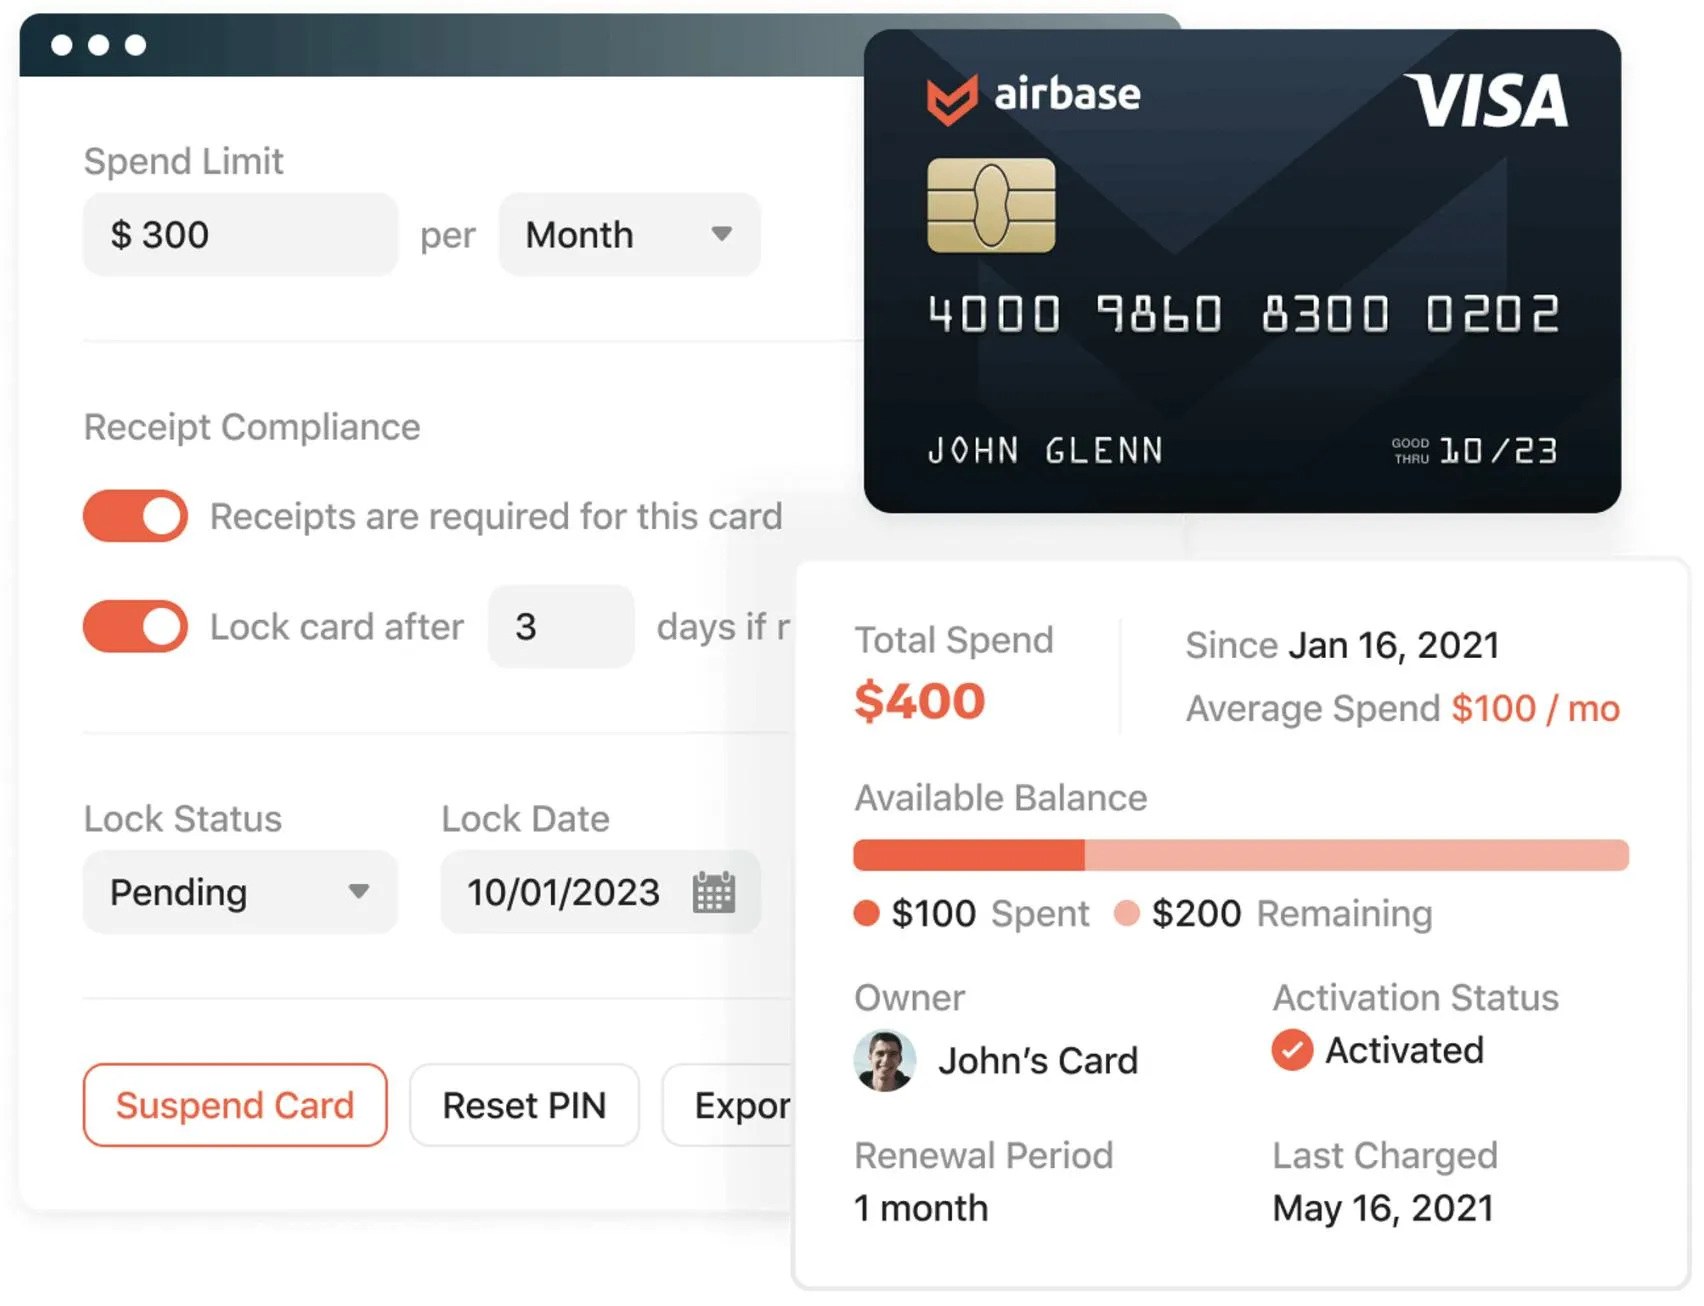Expand the Lock Status Pending dropdown

click(238, 892)
